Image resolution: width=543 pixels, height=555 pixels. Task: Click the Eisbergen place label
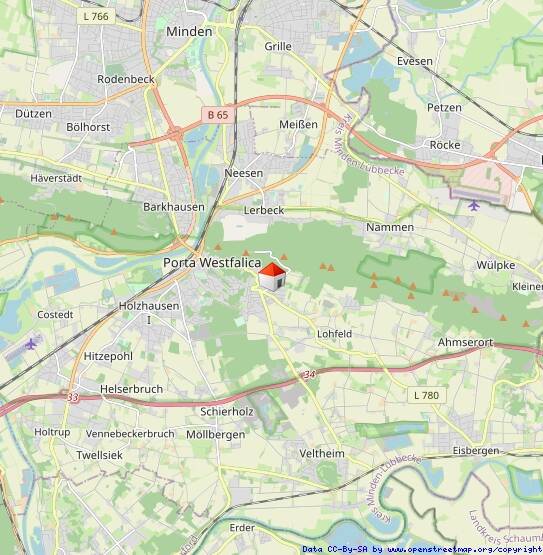point(476,451)
